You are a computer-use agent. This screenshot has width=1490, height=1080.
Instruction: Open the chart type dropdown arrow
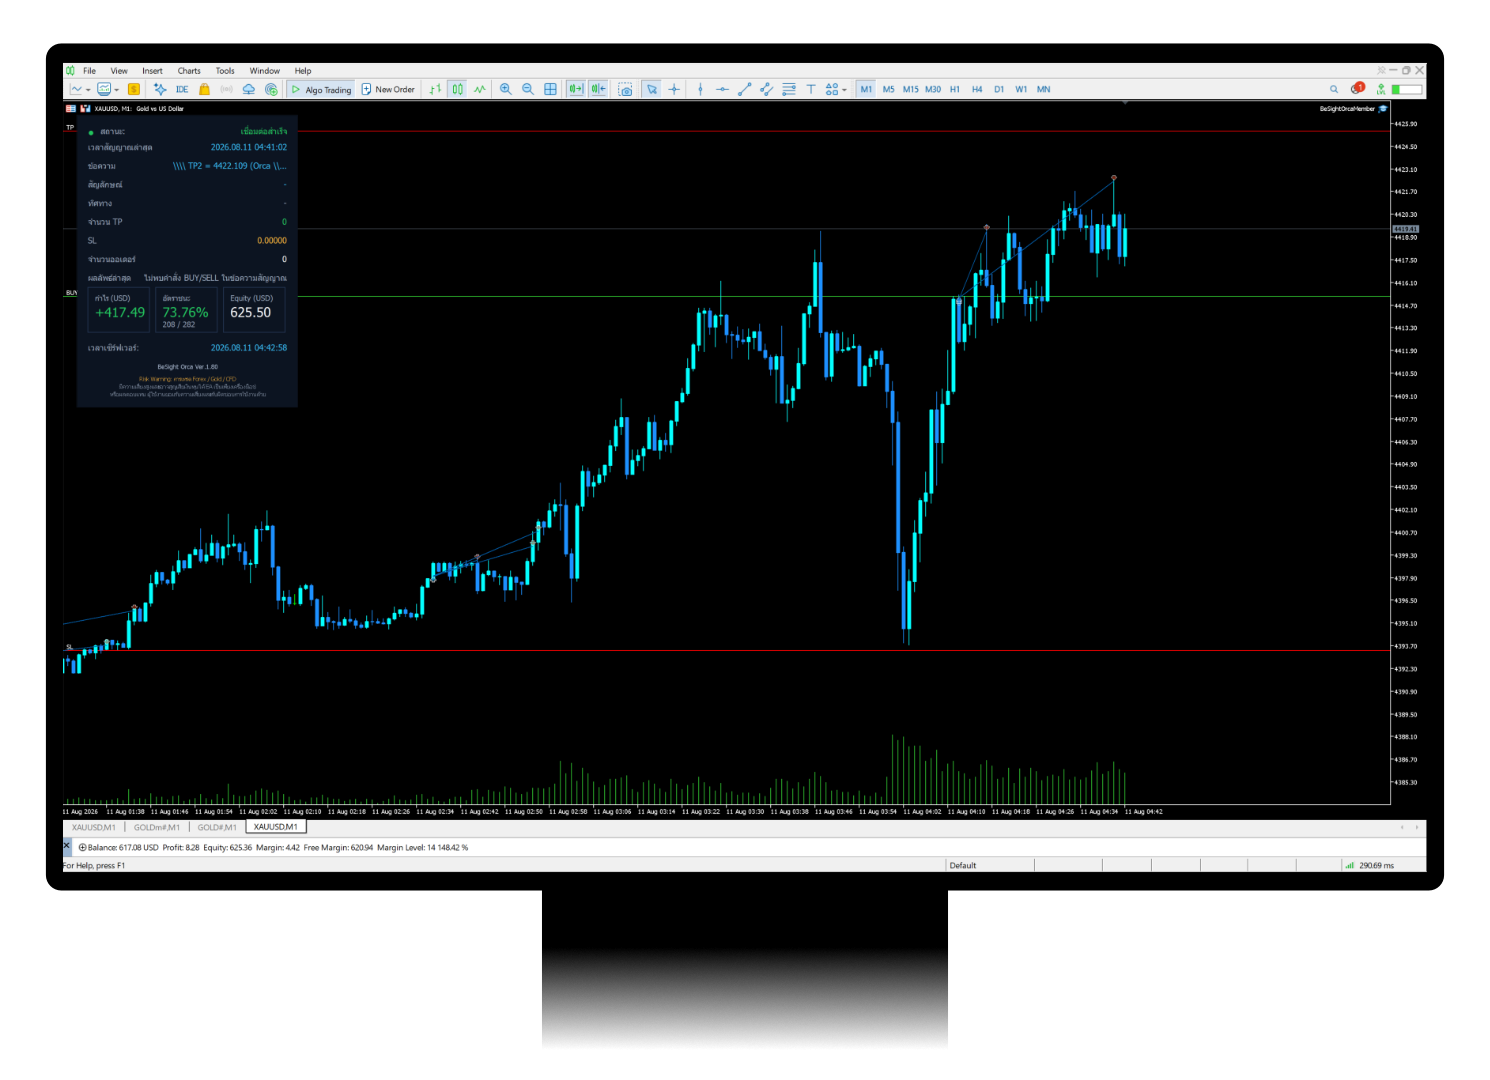pyautogui.click(x=88, y=90)
